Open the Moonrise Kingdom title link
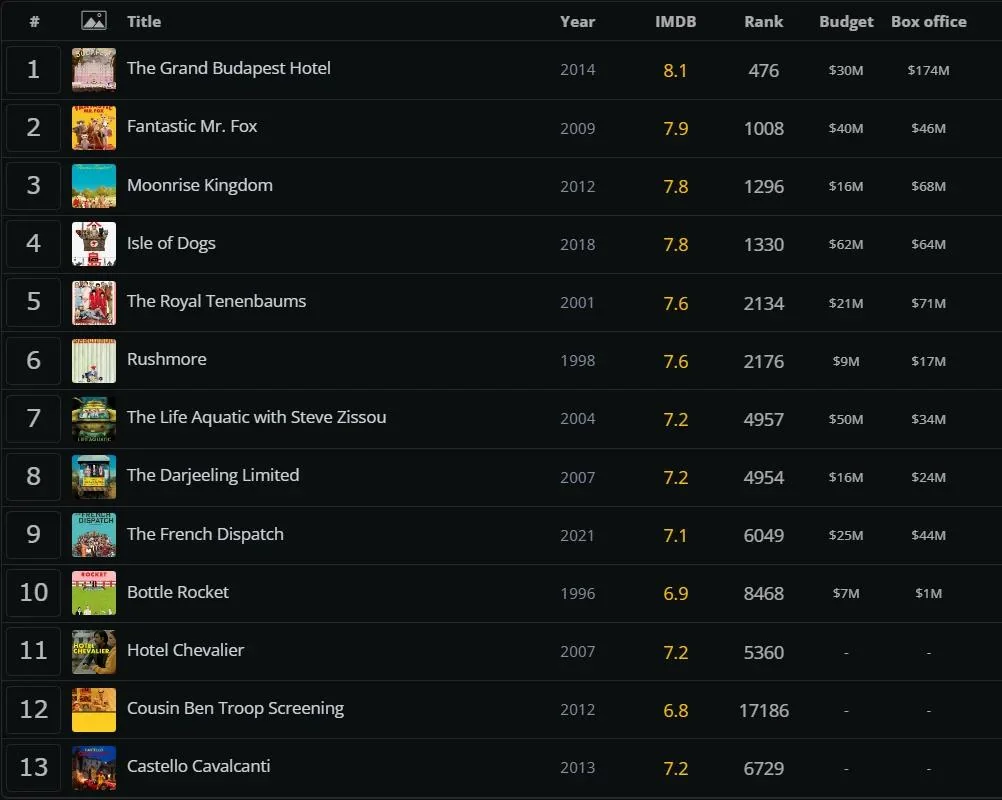This screenshot has height=800, width=1002. click(x=199, y=185)
